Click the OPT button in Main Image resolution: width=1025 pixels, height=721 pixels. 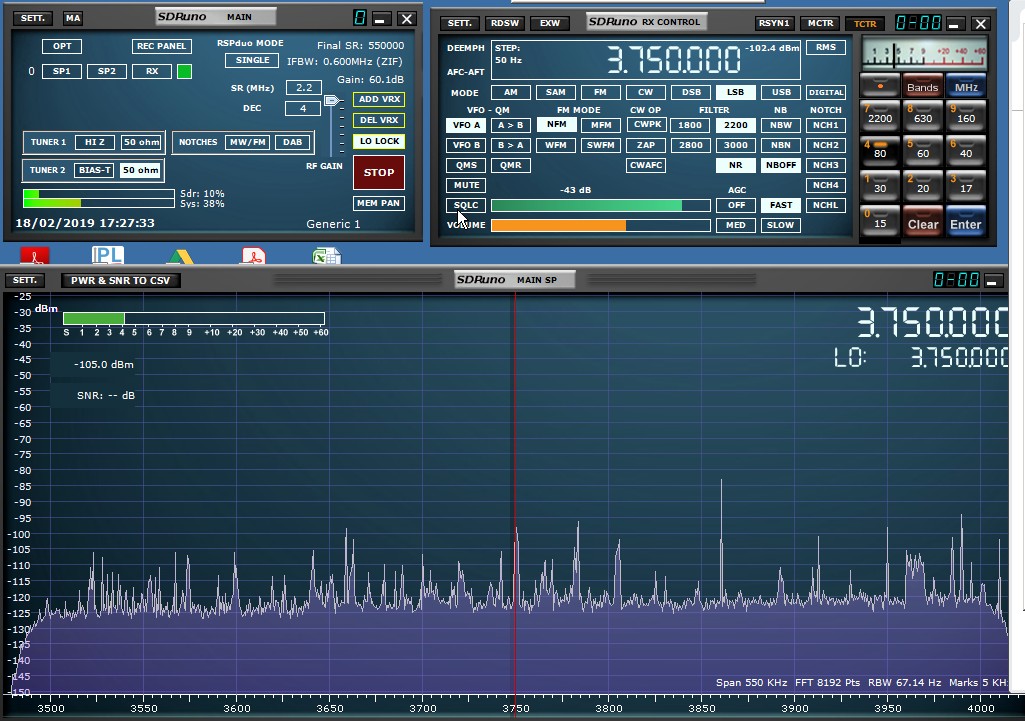pos(62,46)
